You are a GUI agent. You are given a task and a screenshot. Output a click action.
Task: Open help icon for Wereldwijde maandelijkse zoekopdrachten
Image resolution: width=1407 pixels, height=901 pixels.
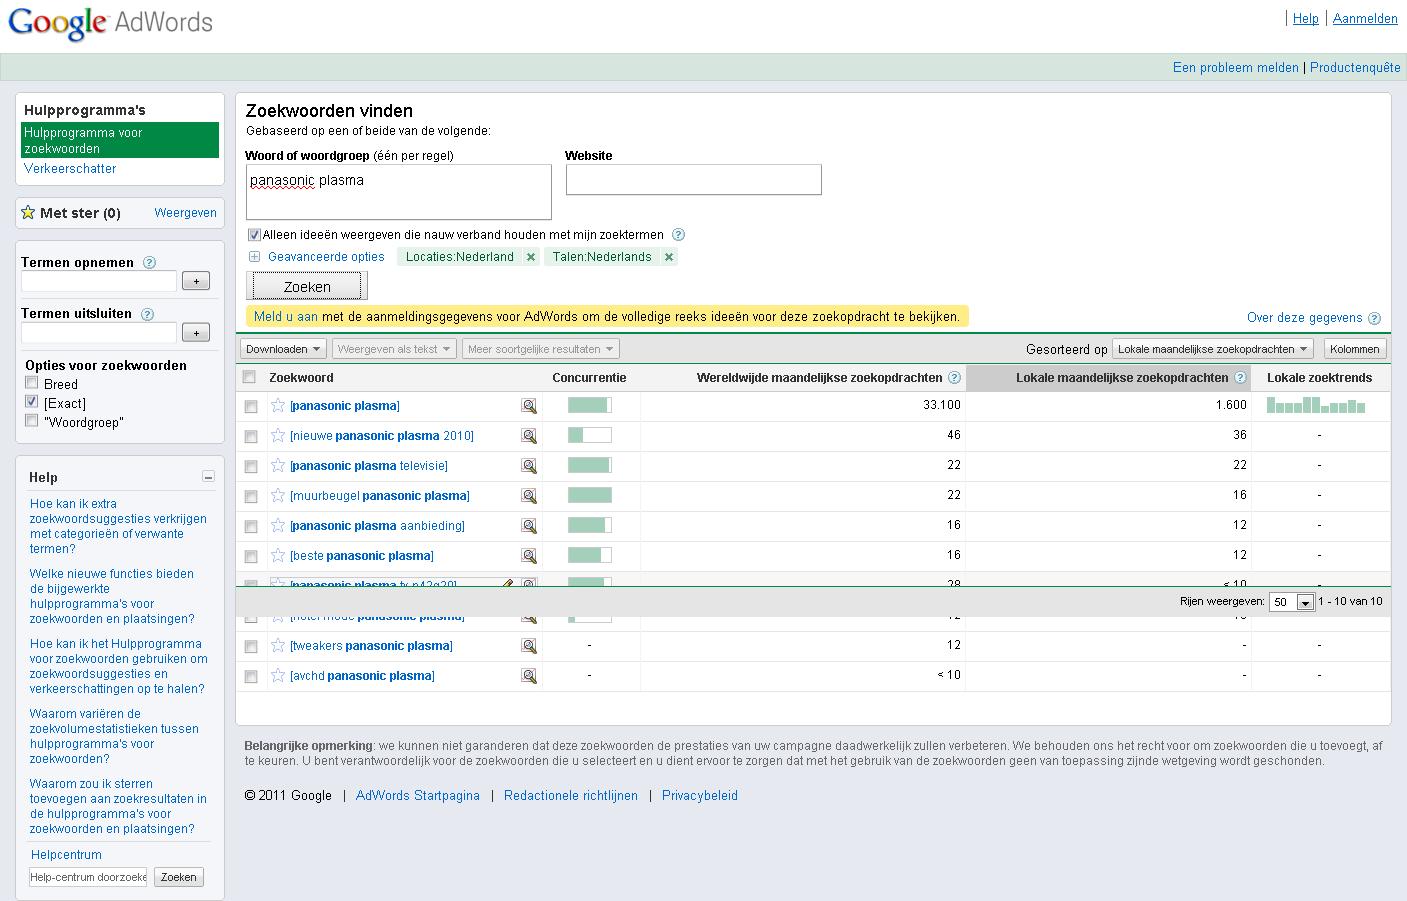pos(954,378)
